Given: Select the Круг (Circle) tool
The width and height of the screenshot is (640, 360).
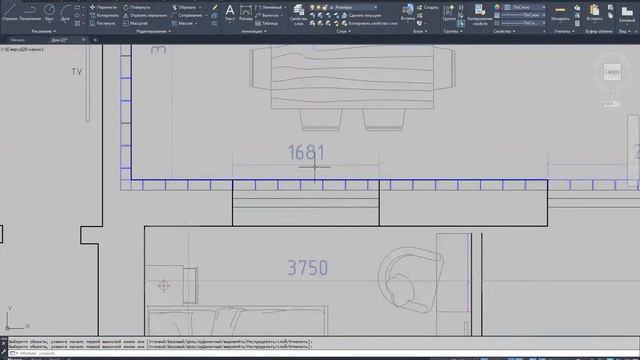Looking at the screenshot, I should click(49, 12).
